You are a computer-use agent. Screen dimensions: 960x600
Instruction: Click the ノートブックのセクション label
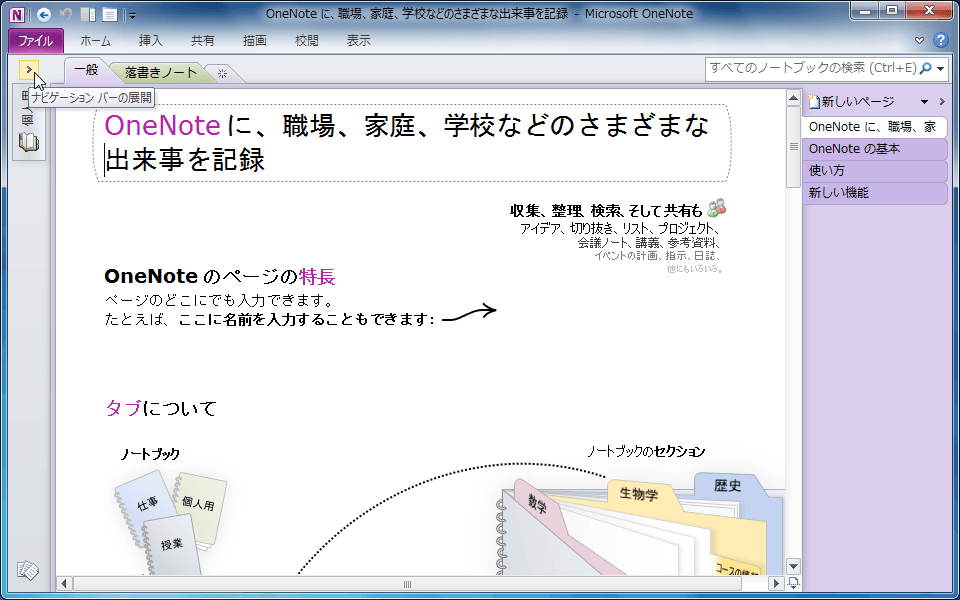646,452
